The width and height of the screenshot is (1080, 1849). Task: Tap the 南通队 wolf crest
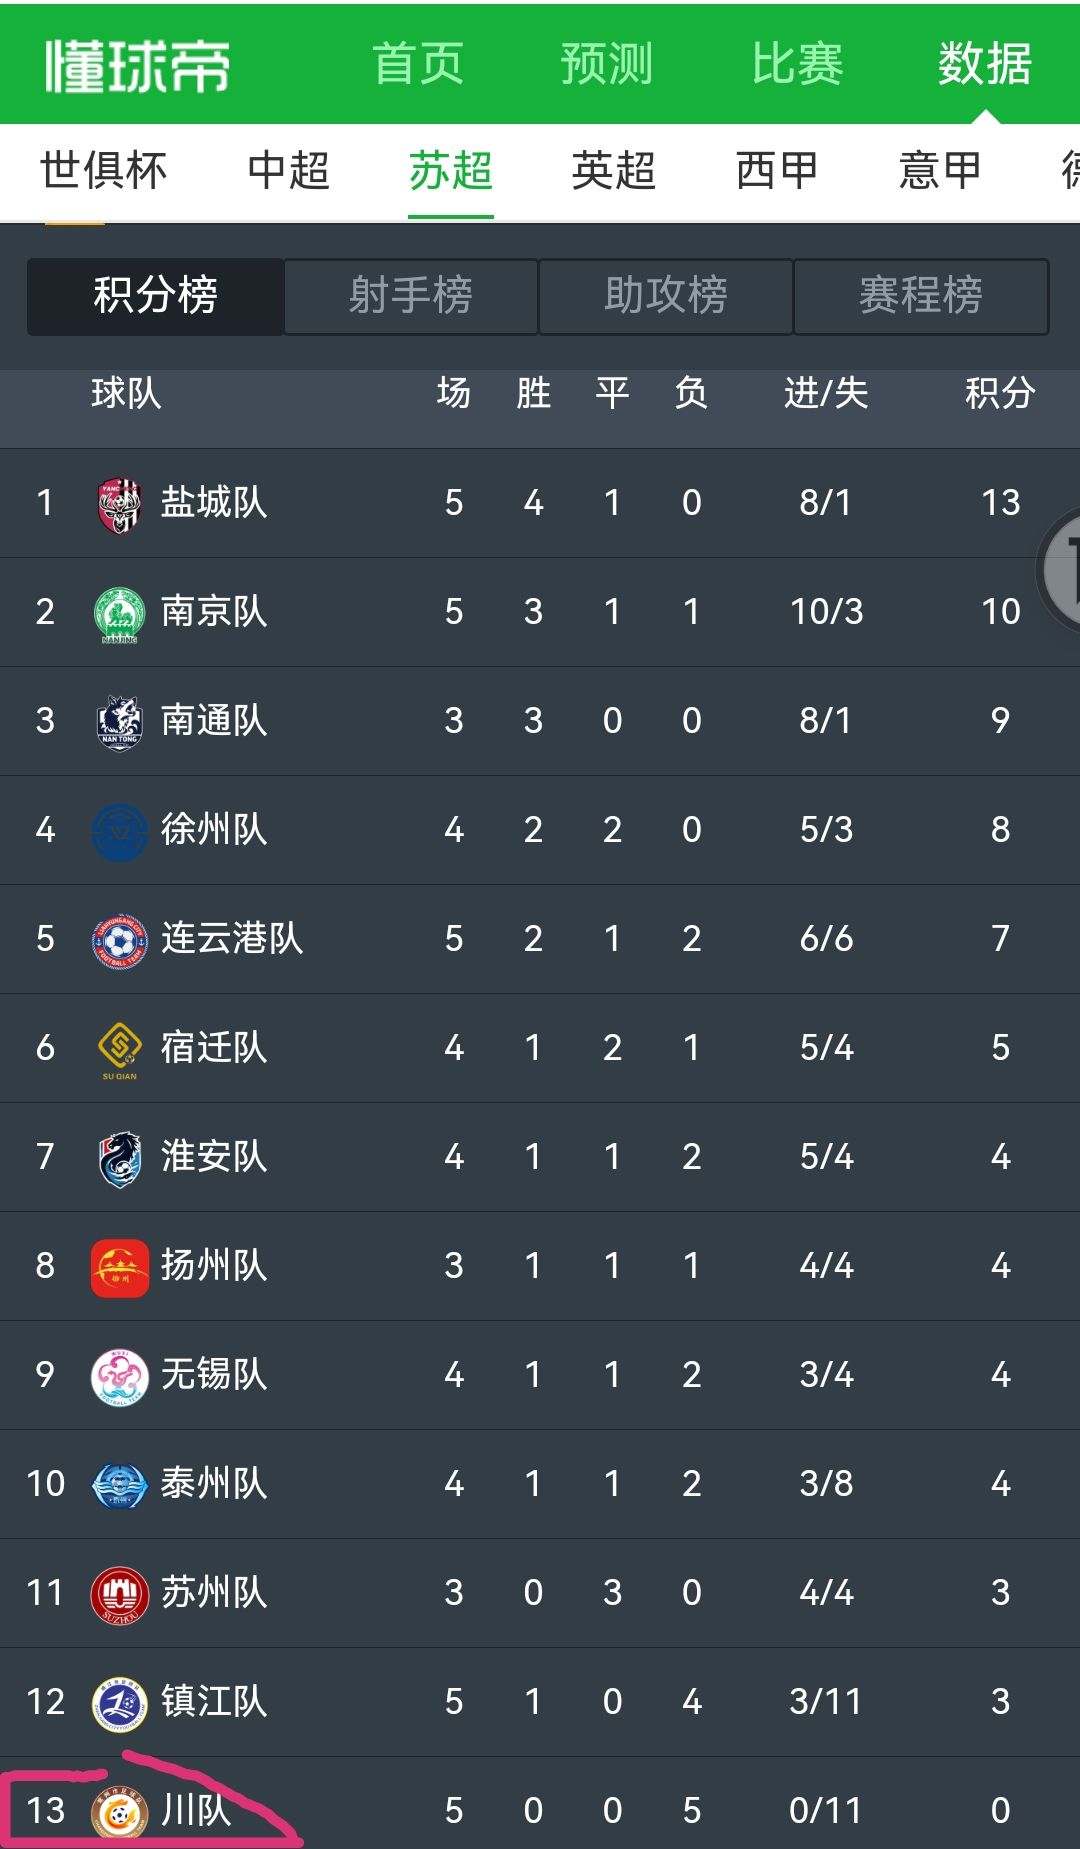tap(119, 722)
